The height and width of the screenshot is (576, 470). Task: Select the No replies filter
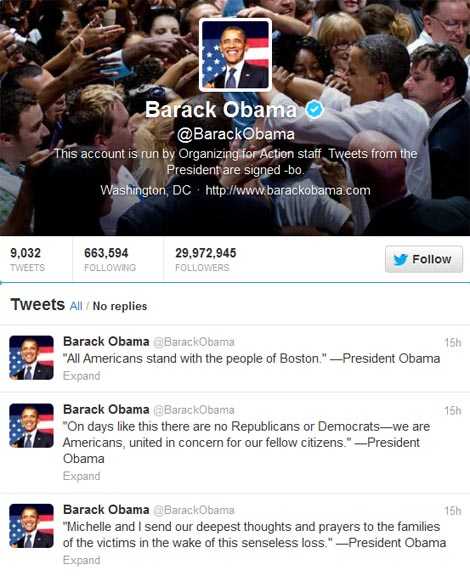click(x=120, y=306)
